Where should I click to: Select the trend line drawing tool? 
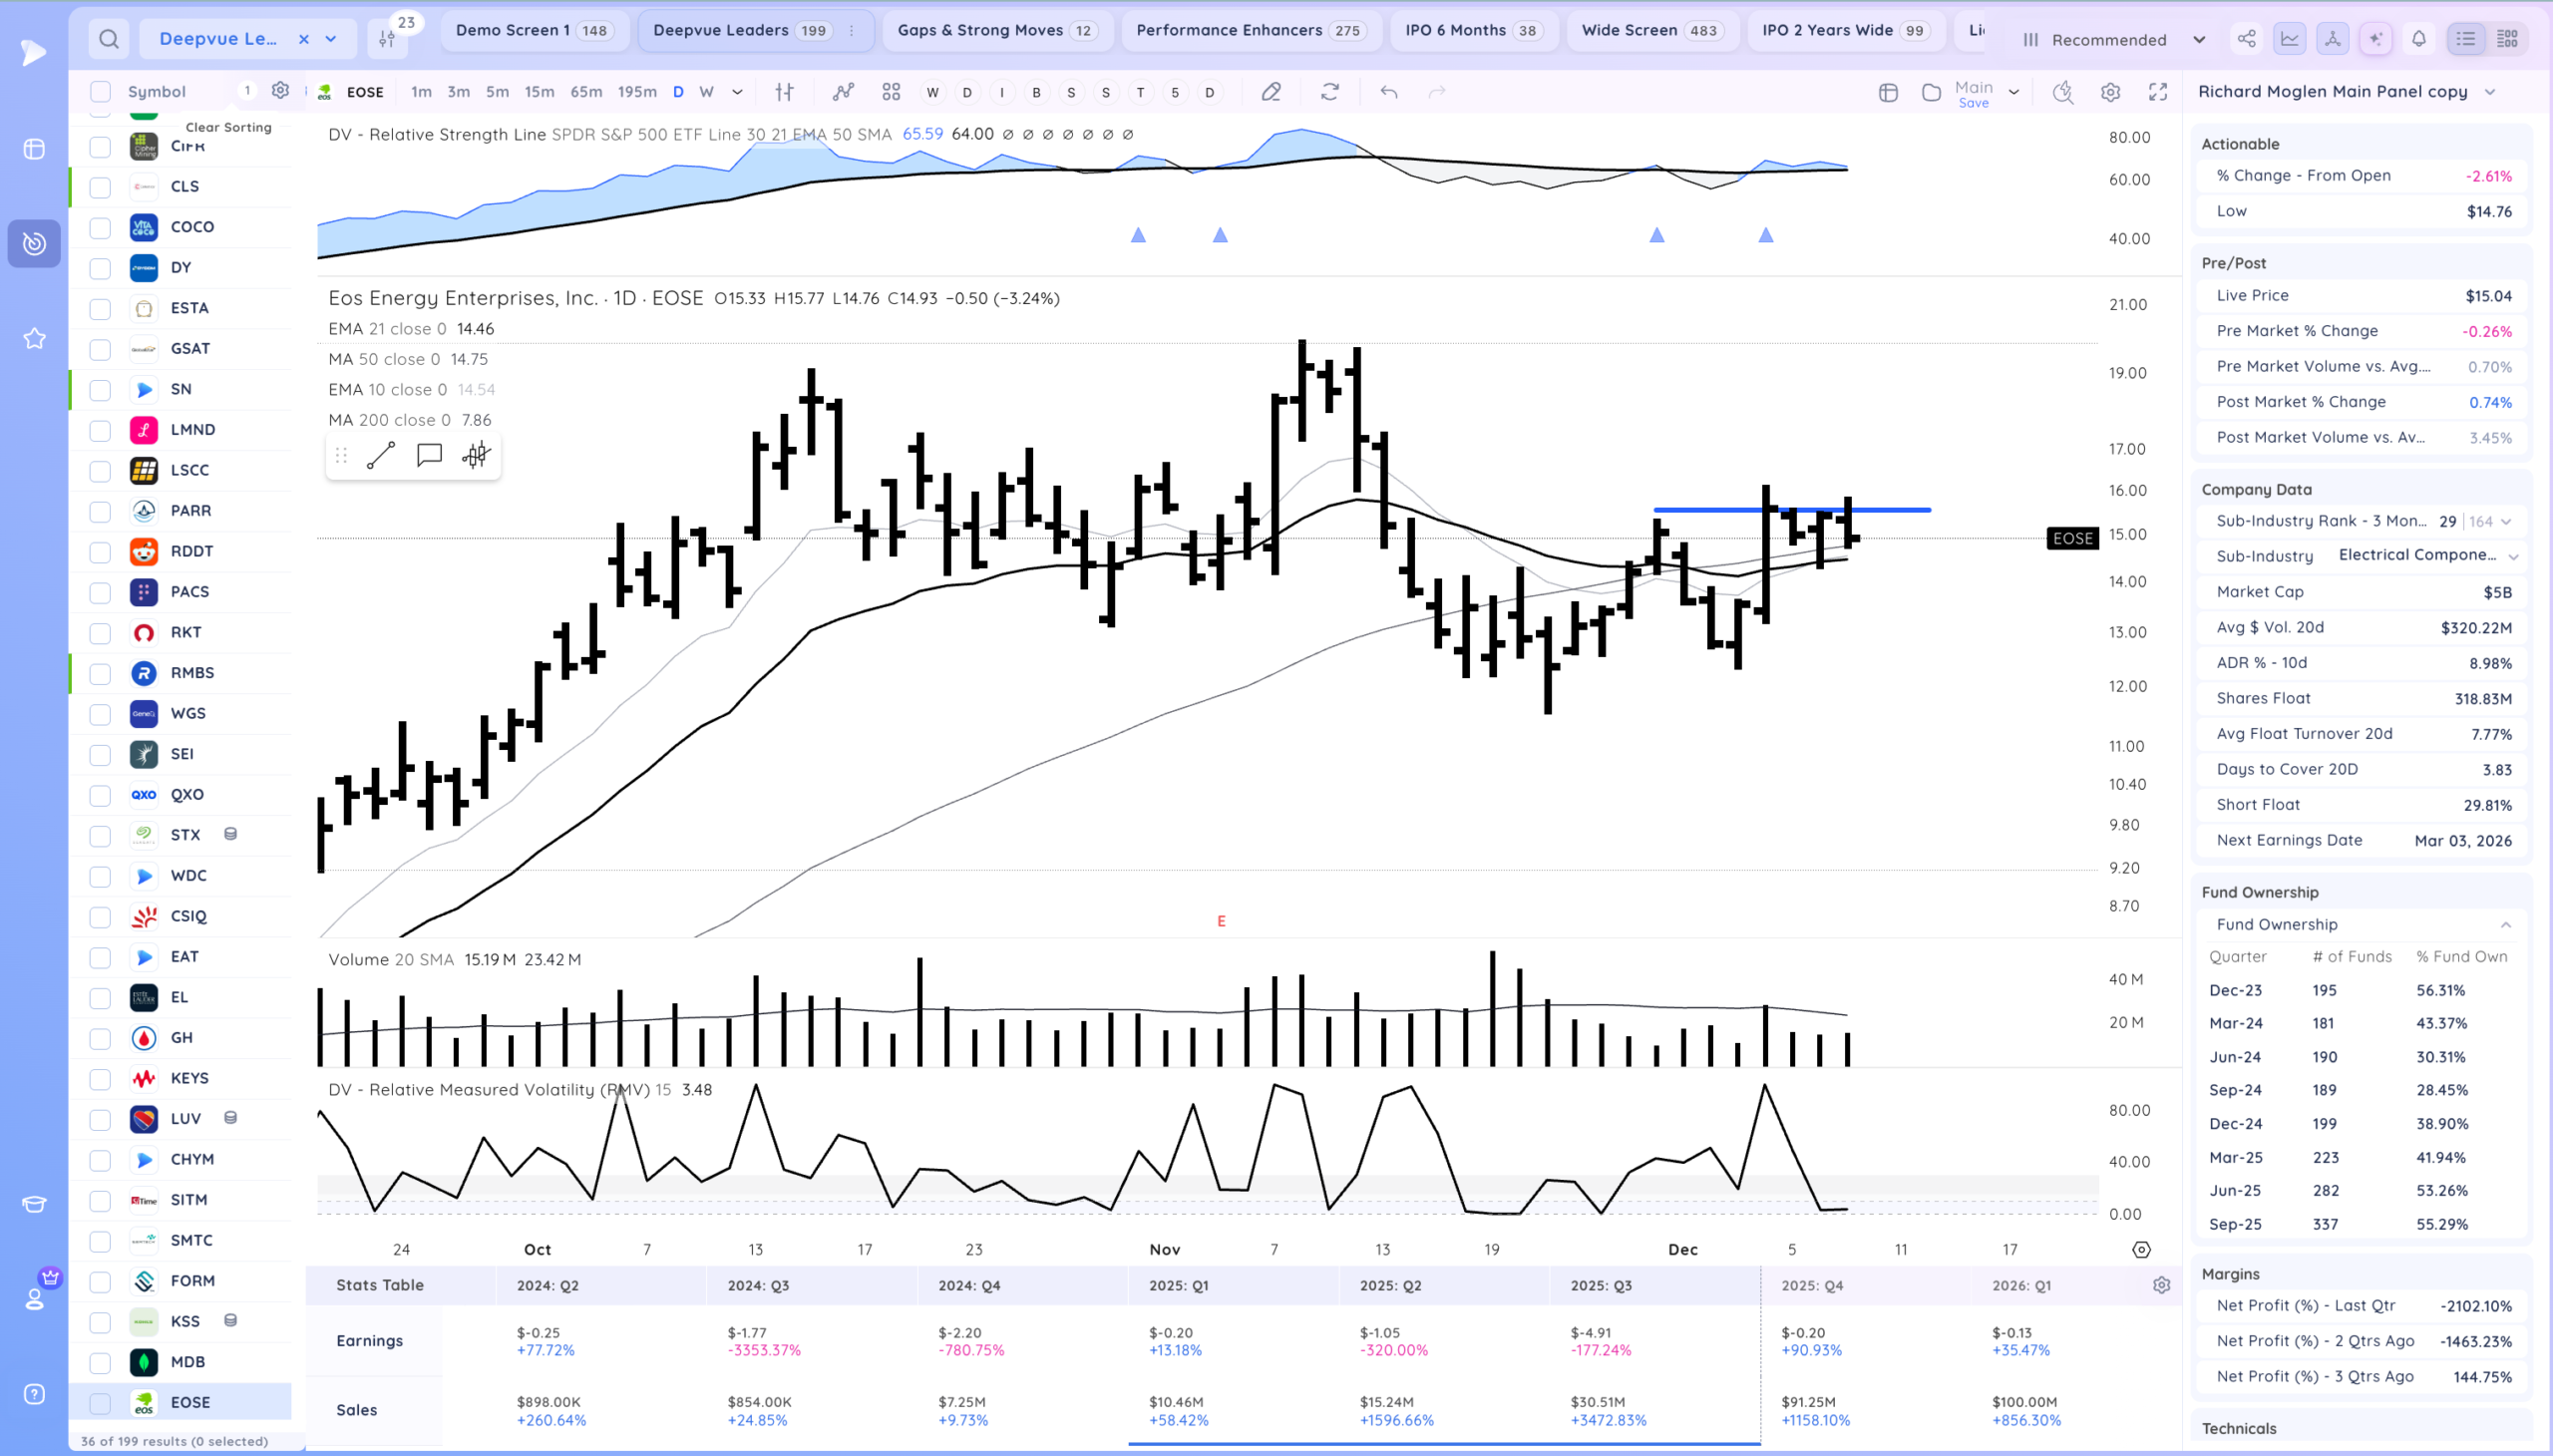click(380, 456)
